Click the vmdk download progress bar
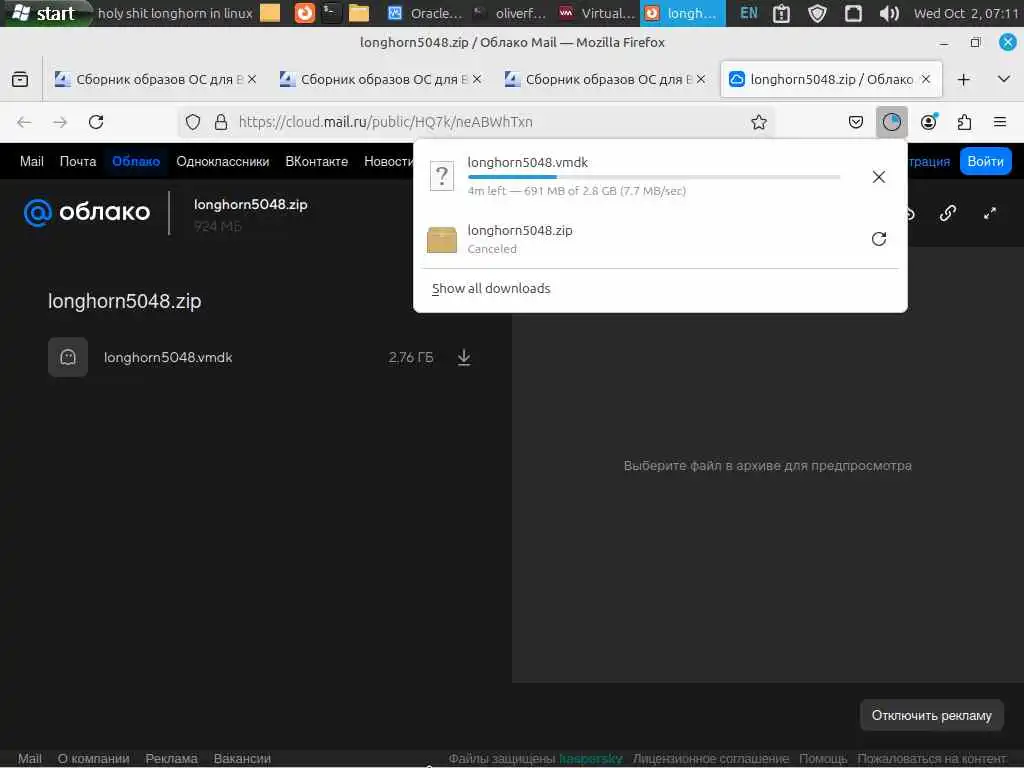Image resolution: width=1024 pixels, height=768 pixels. [x=654, y=177]
